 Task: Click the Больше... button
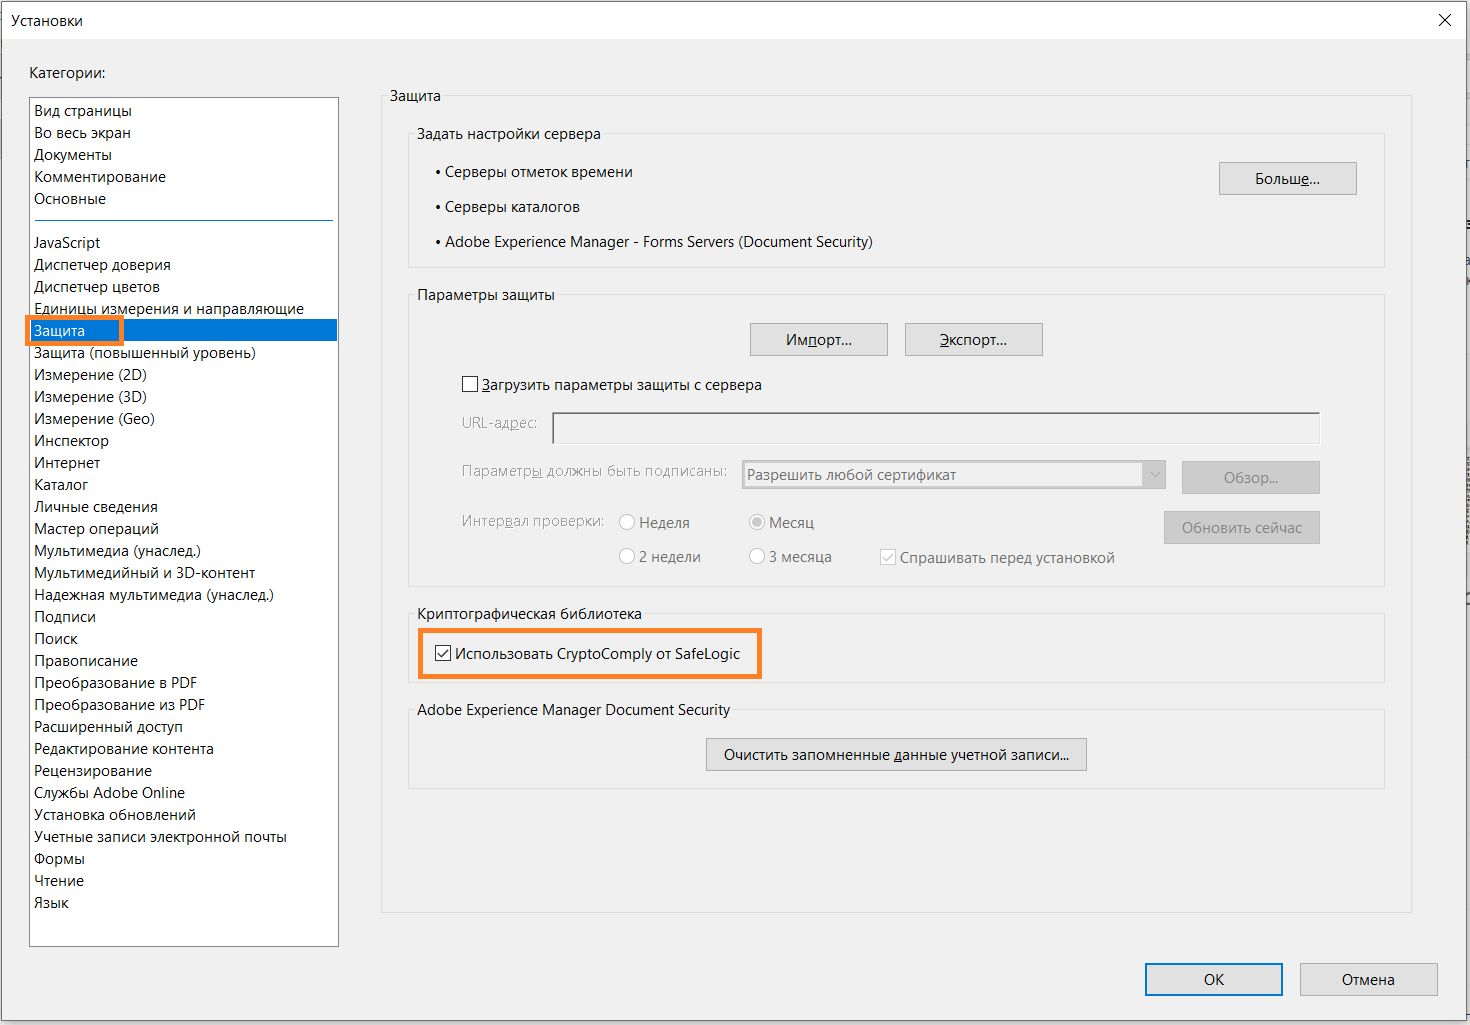[x=1287, y=179]
